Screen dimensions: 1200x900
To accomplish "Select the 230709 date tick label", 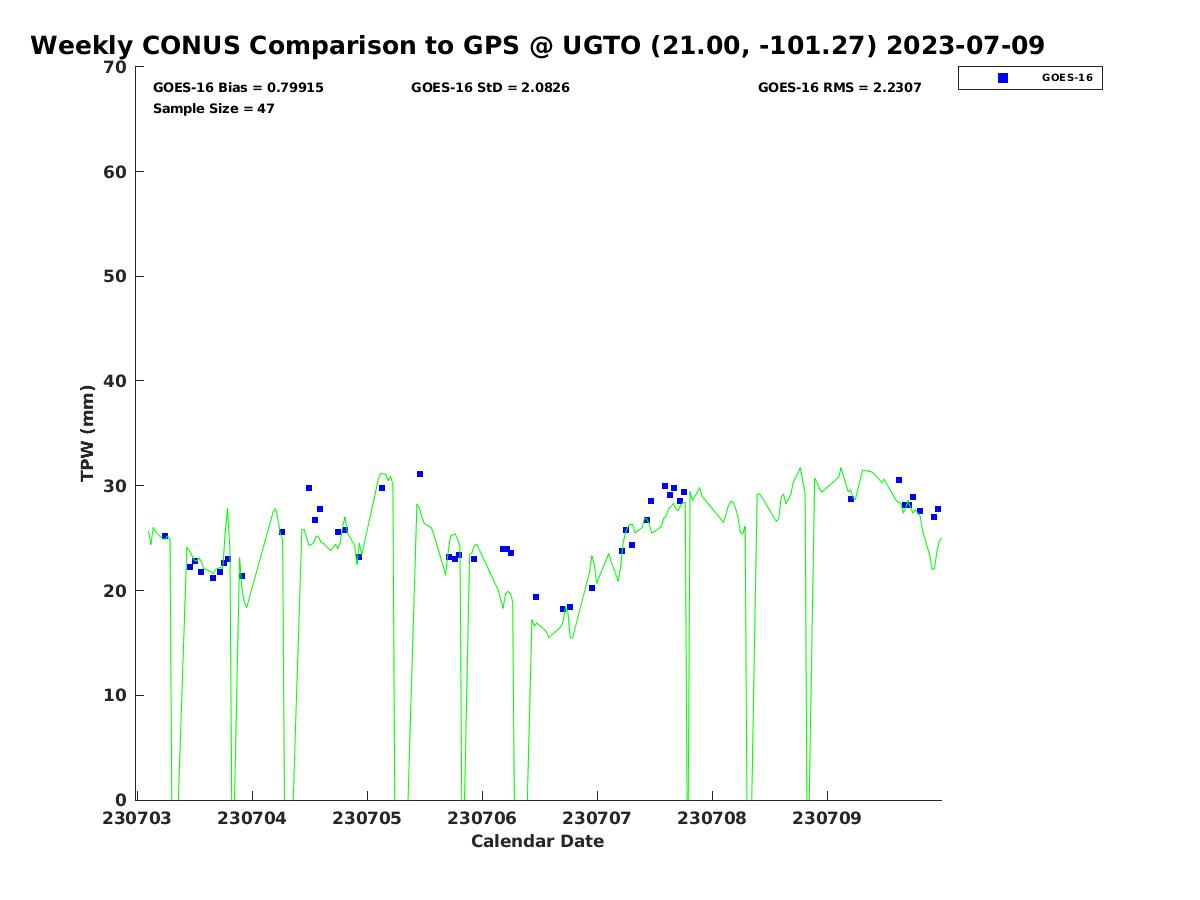I will click(x=827, y=818).
